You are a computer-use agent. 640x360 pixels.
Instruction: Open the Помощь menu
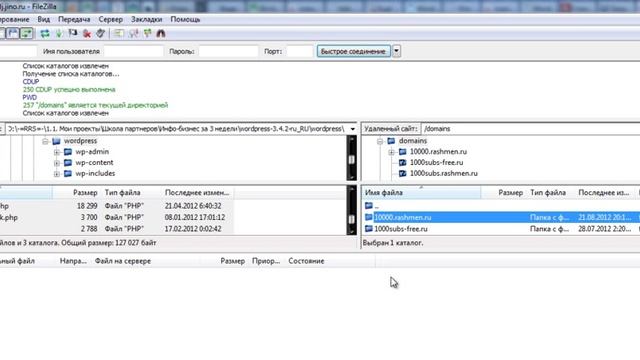click(185, 19)
